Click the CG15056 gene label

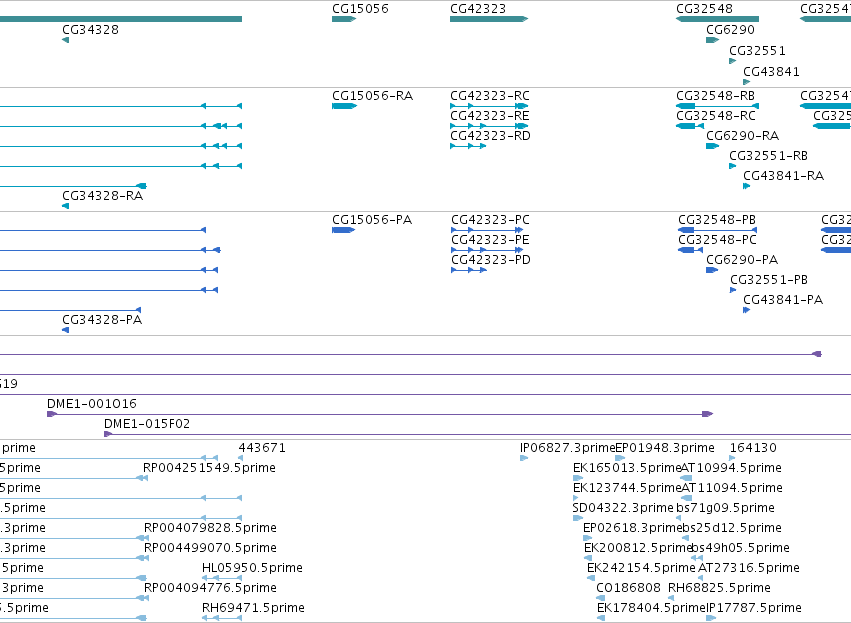[360, 9]
